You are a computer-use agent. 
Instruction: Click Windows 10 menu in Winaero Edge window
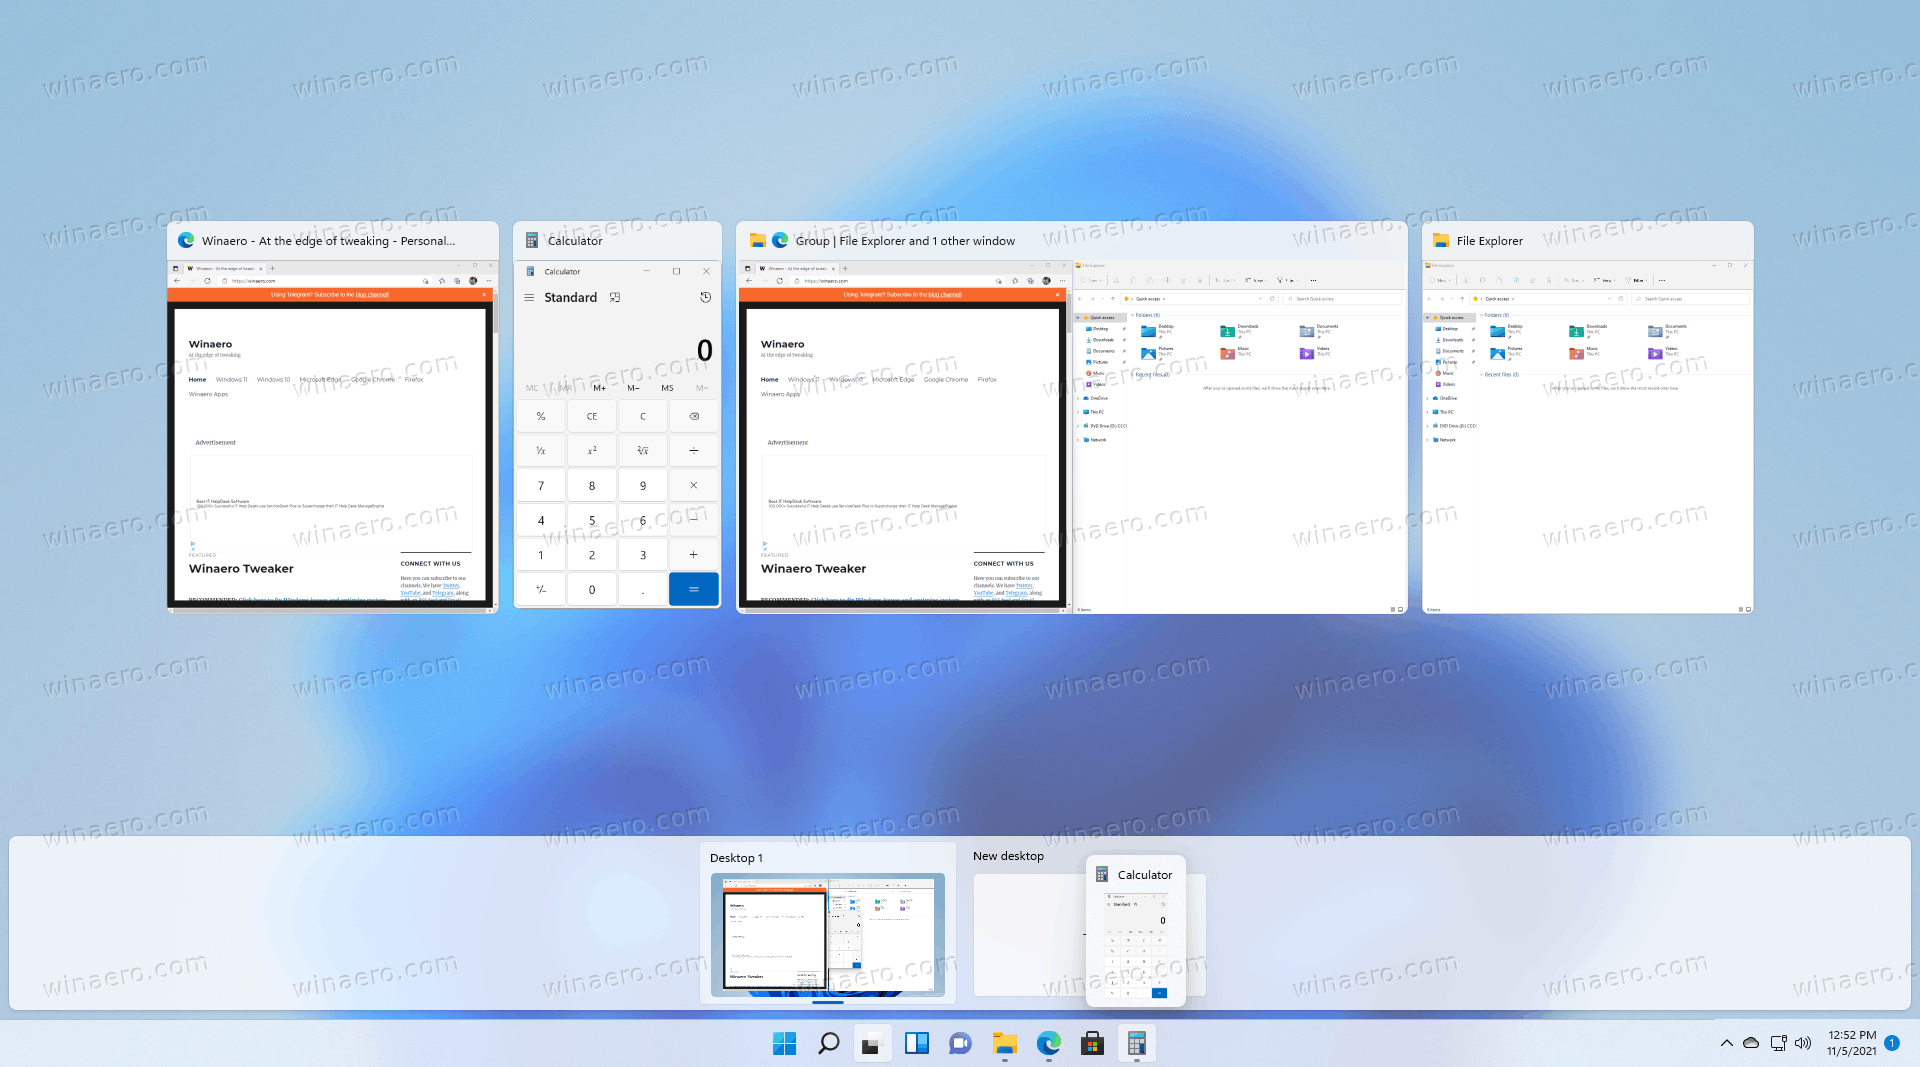[273, 380]
